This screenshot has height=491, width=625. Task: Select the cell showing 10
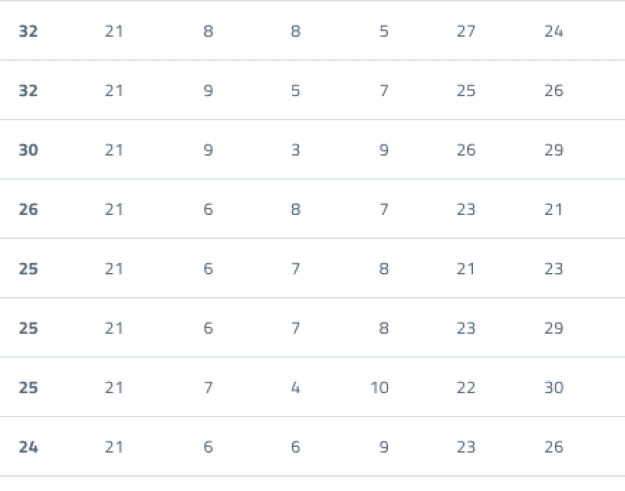click(x=379, y=388)
